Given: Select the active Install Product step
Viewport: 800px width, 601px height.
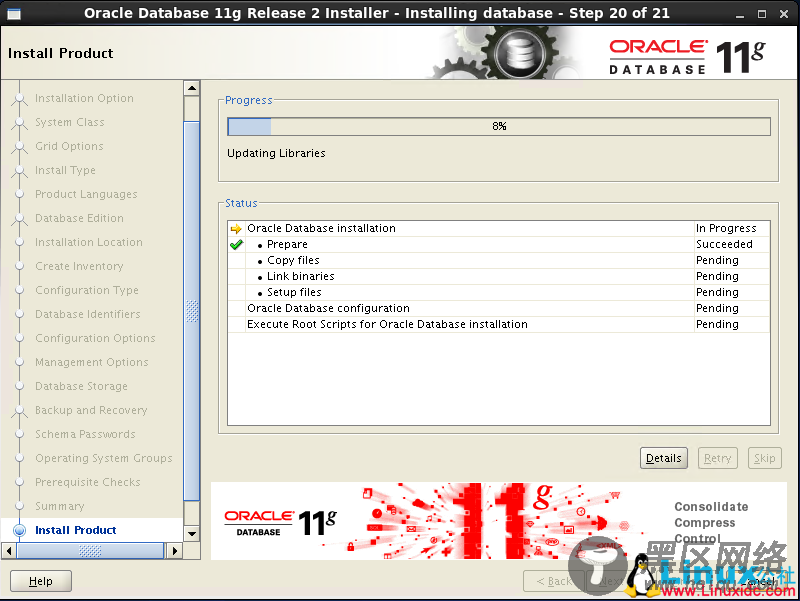Looking at the screenshot, I should pos(76,530).
